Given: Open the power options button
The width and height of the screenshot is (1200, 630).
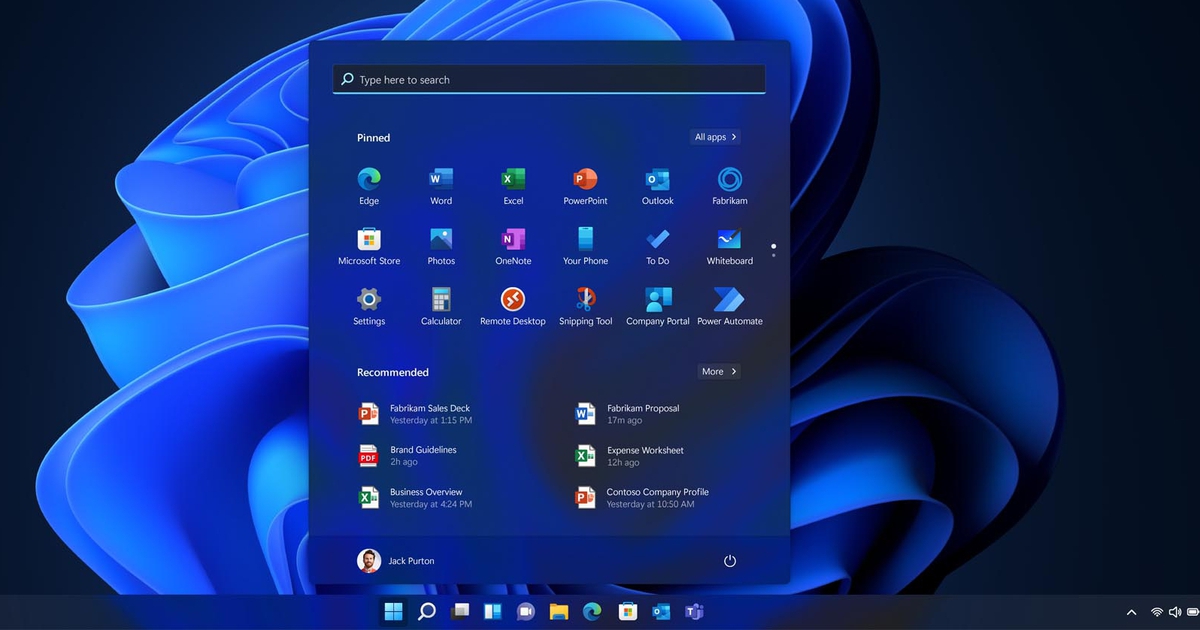Looking at the screenshot, I should [730, 561].
